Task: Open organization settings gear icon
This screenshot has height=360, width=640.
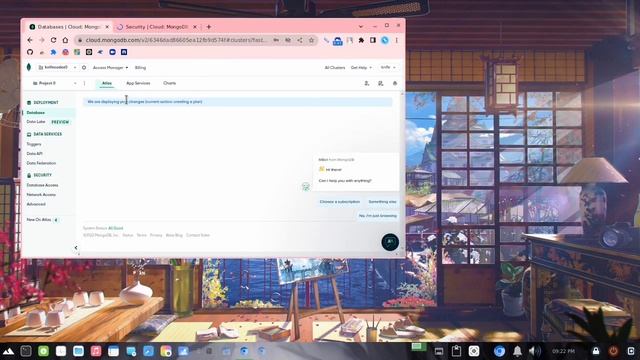Action: point(84,67)
